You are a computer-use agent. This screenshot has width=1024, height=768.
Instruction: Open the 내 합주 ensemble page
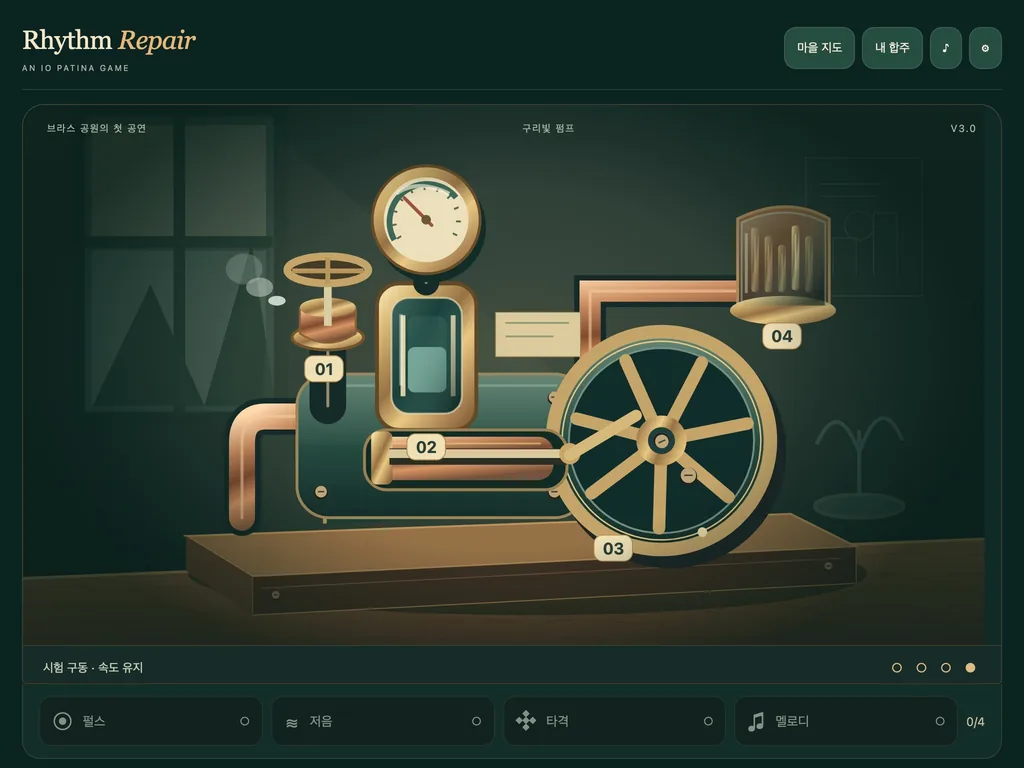point(892,48)
